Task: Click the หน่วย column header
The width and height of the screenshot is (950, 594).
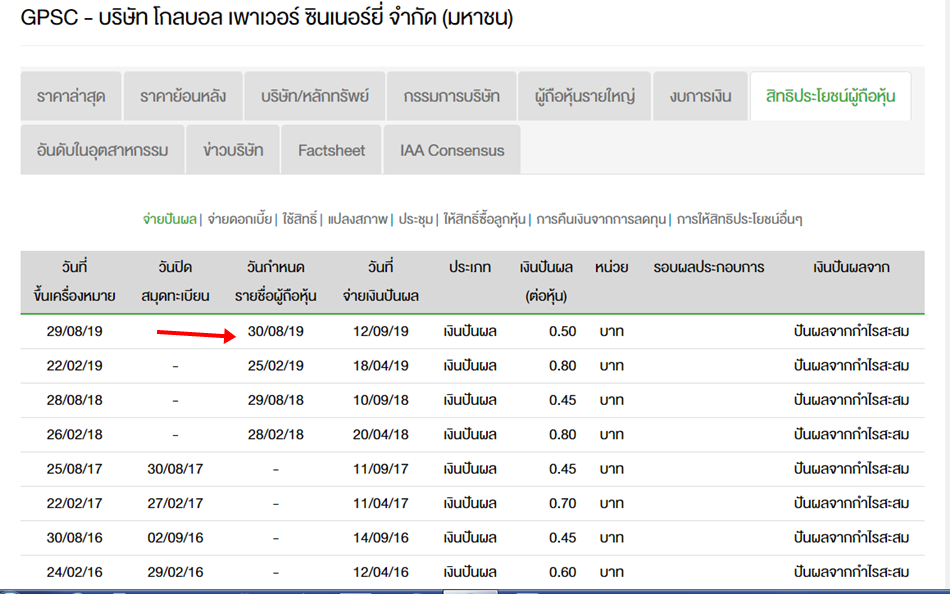Action: coord(611,267)
